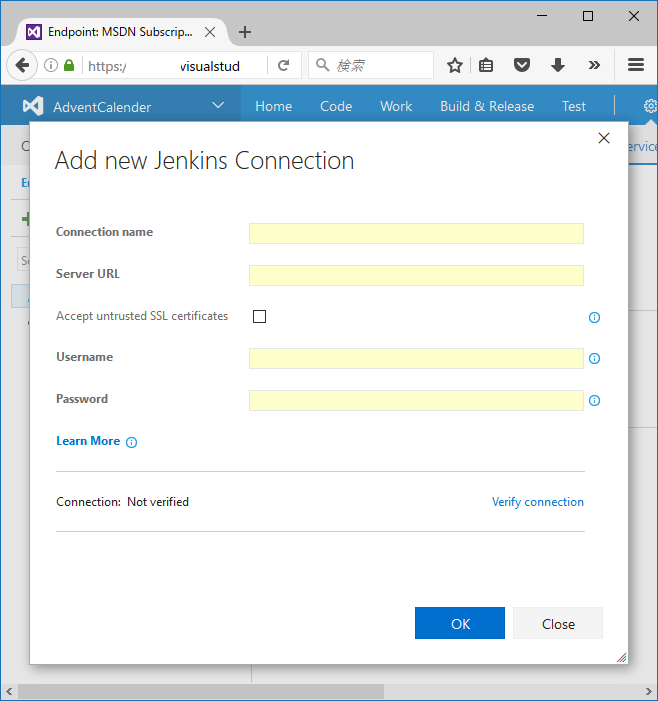Focus the Connection name field
Viewport: 658px width, 701px height.
pyautogui.click(x=416, y=233)
